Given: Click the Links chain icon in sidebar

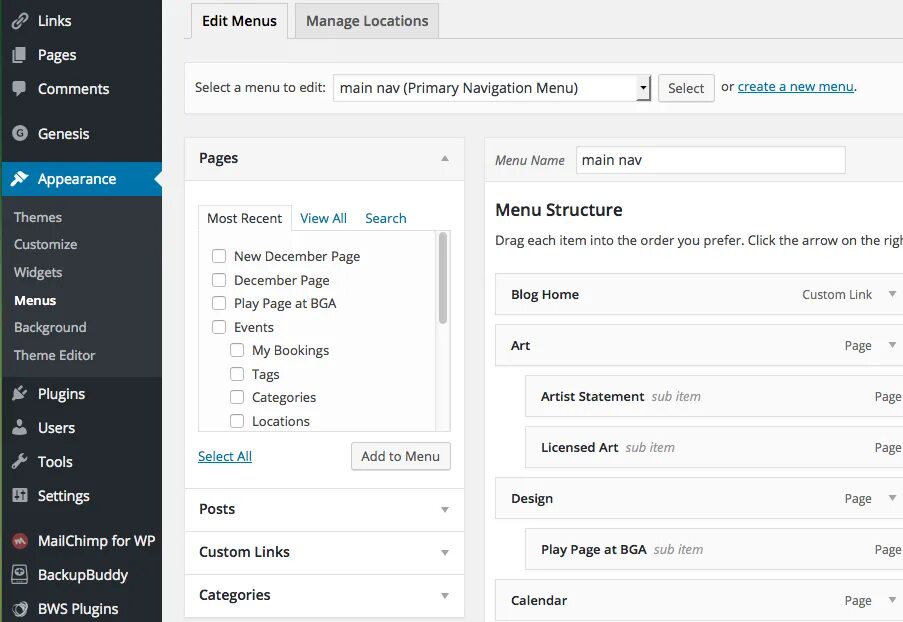Looking at the screenshot, I should (20, 21).
